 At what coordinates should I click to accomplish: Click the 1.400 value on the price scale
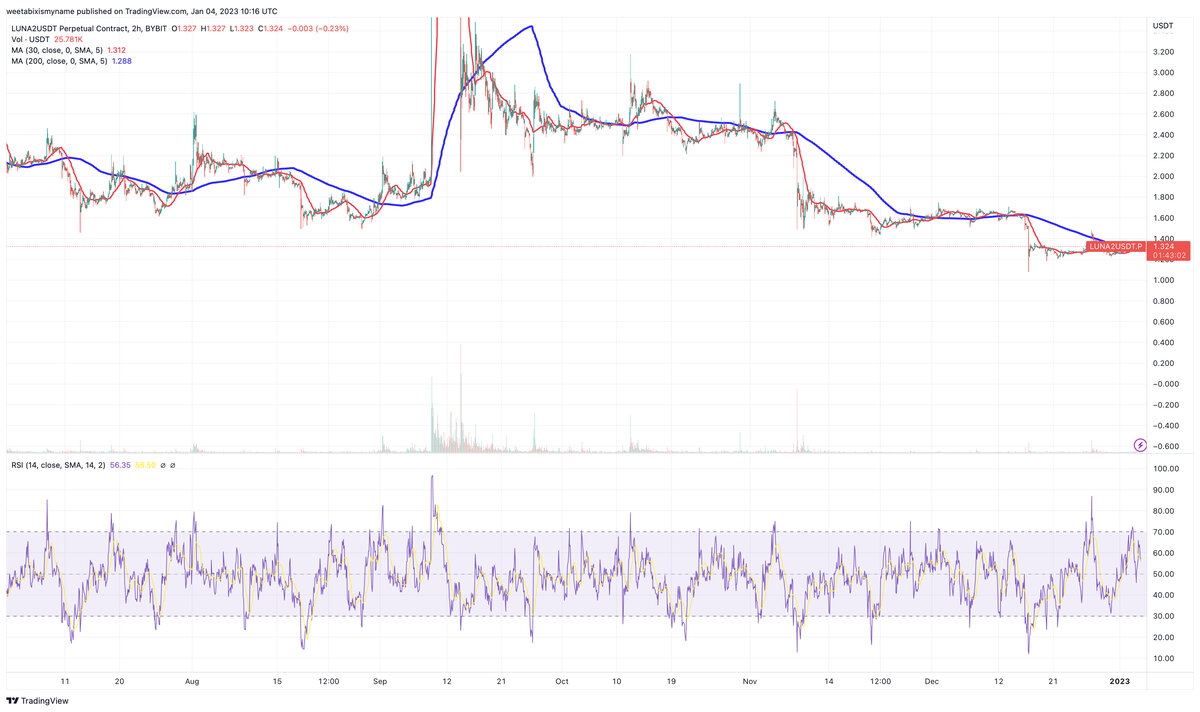tap(1164, 238)
